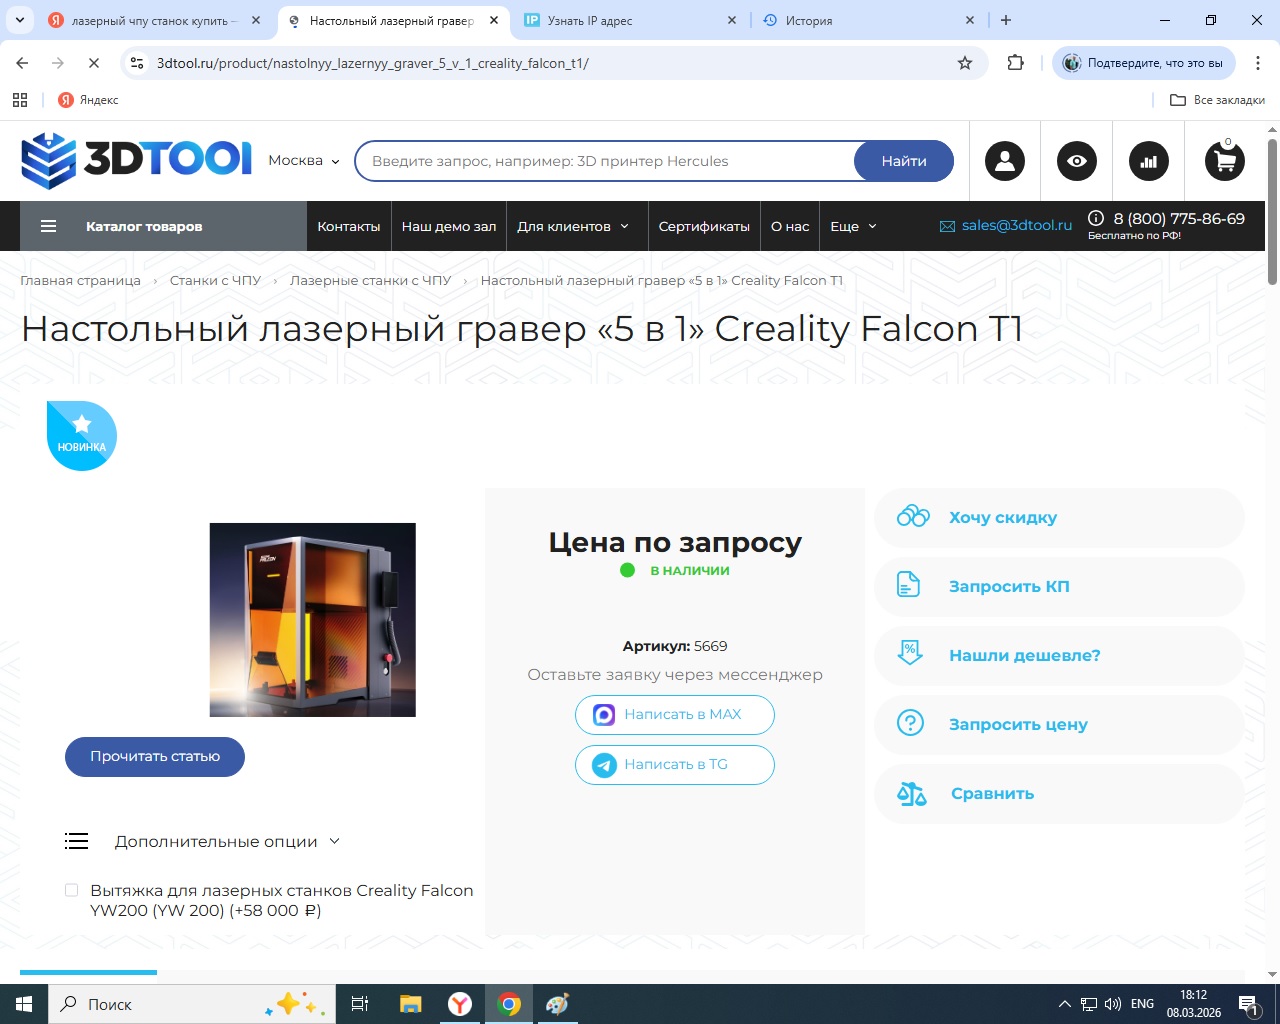Open the О нас page

click(x=790, y=226)
